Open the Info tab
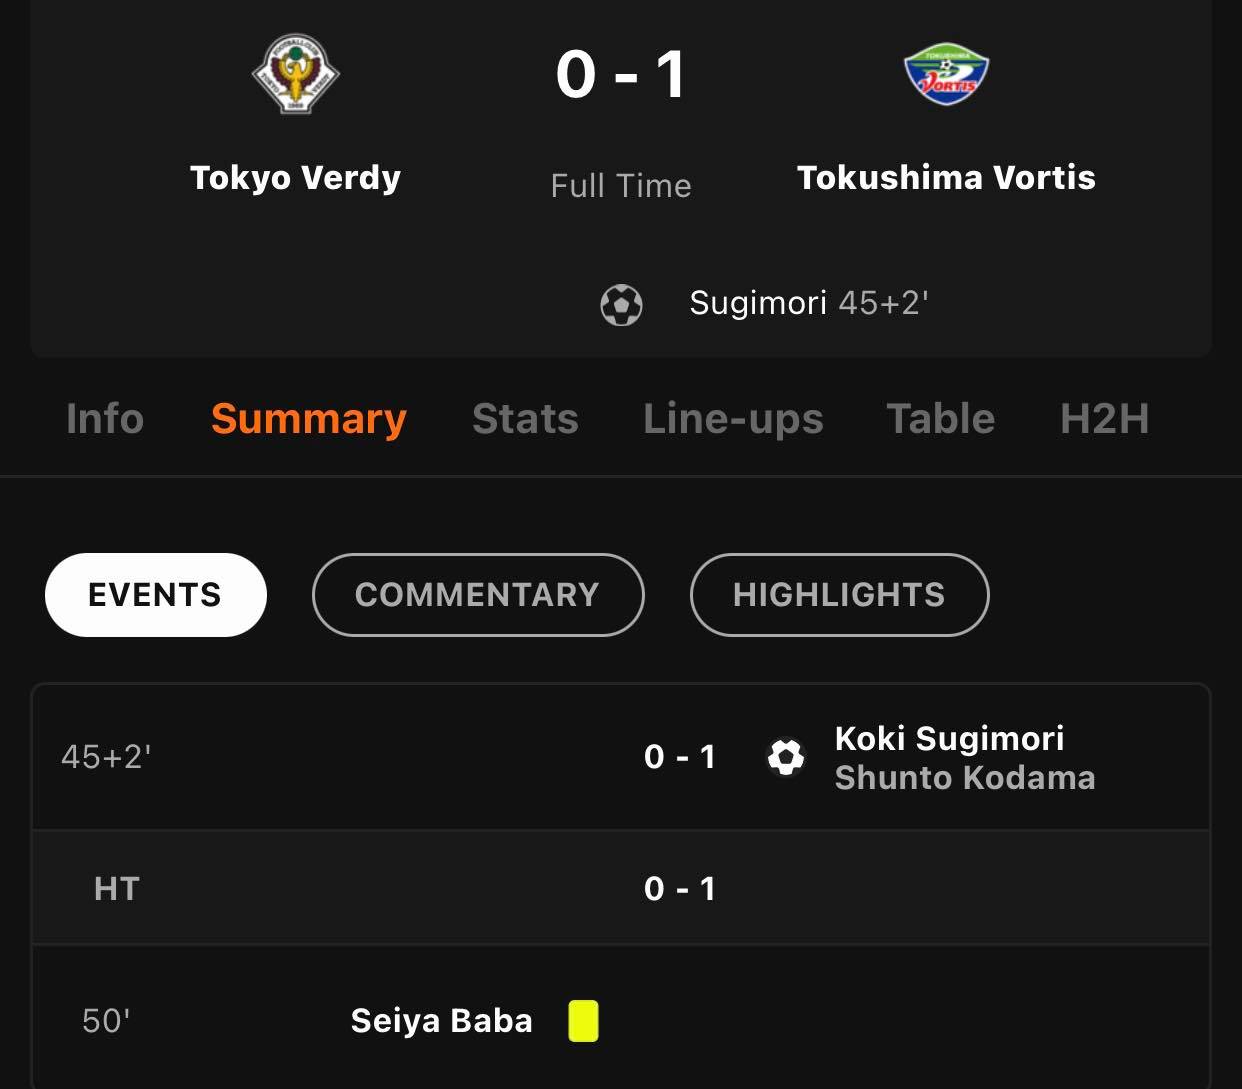 pyautogui.click(x=105, y=419)
